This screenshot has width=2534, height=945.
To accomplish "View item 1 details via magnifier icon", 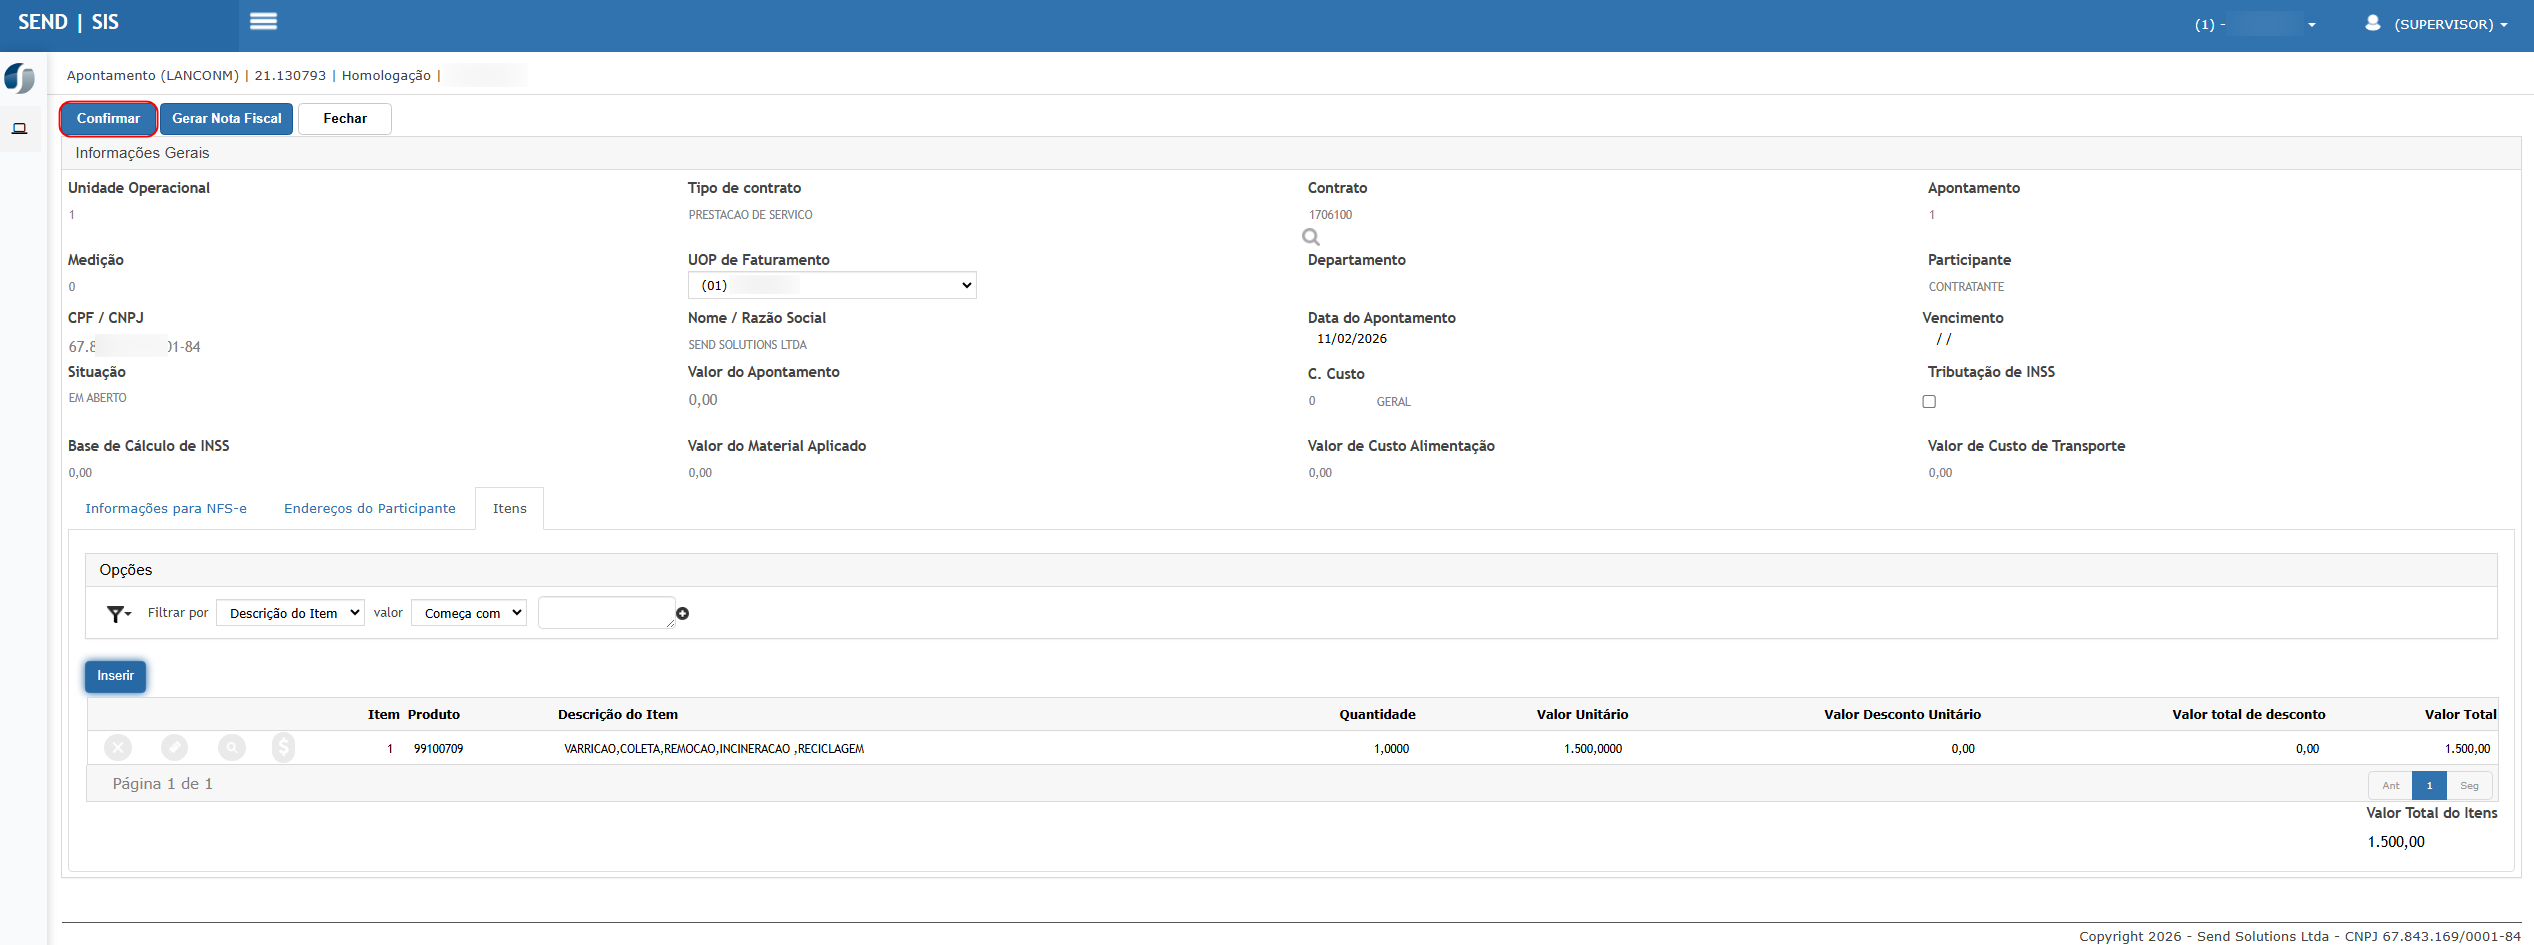I will click(x=231, y=748).
